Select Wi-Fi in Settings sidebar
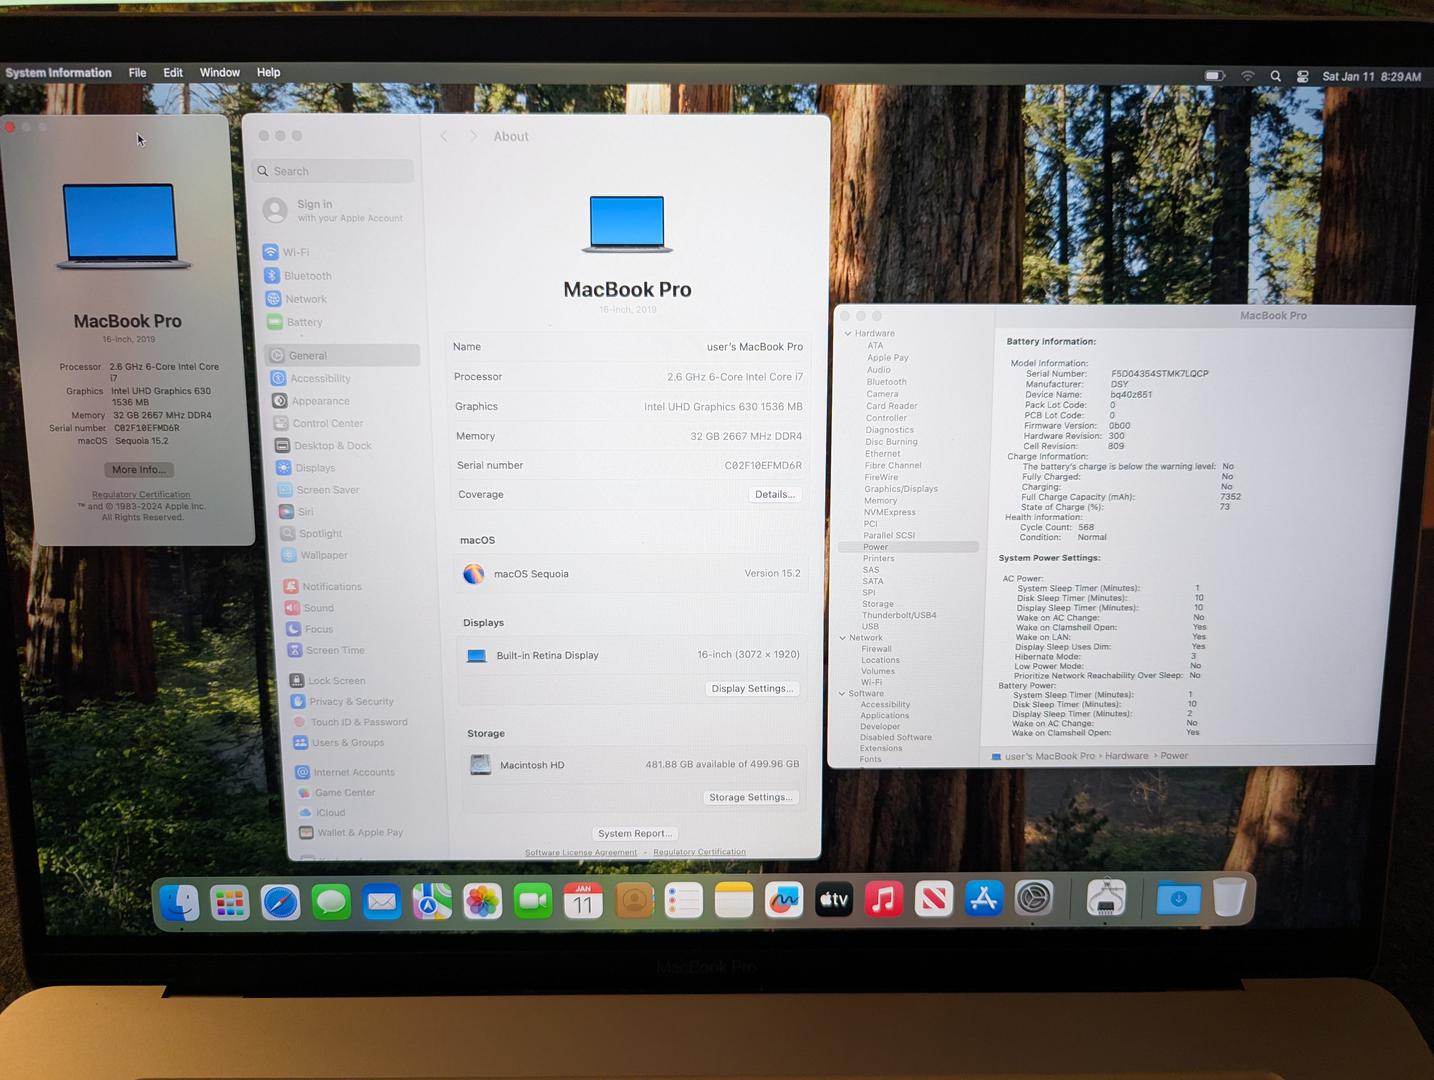 click(286, 252)
